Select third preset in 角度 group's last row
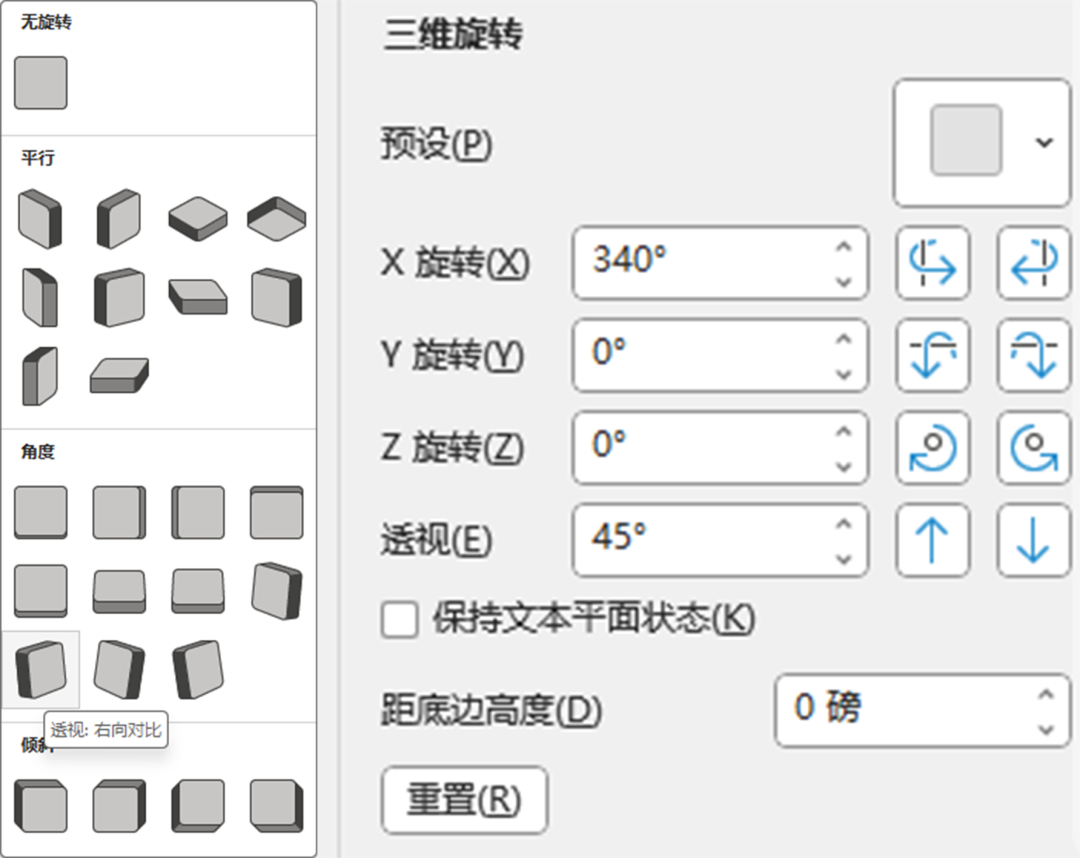 coord(198,669)
